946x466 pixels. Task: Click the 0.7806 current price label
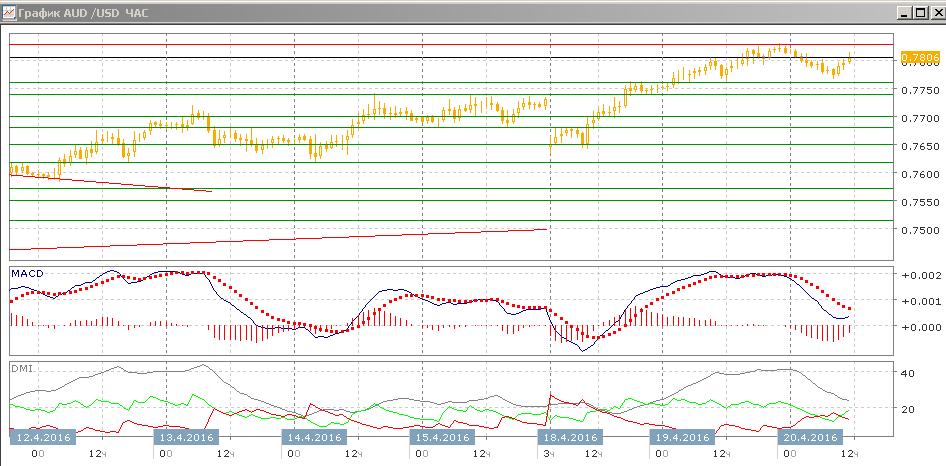coord(920,57)
